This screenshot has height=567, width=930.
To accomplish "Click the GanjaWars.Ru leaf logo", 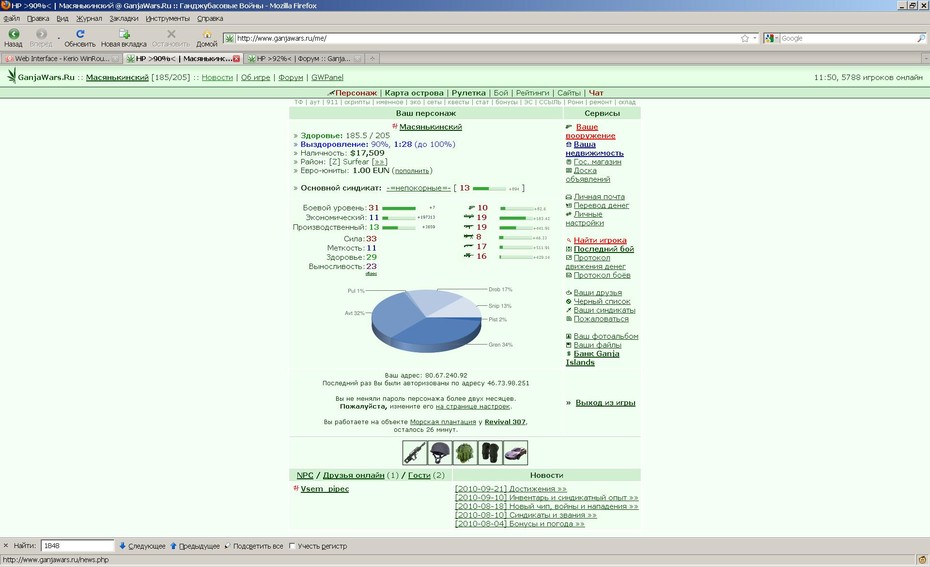I will coord(11,76).
